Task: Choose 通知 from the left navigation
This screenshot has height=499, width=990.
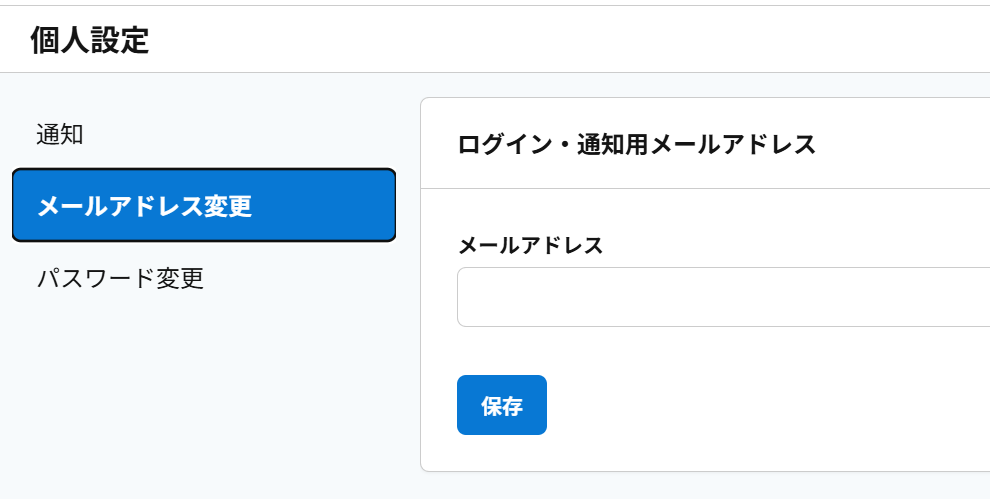Action: coord(60,134)
